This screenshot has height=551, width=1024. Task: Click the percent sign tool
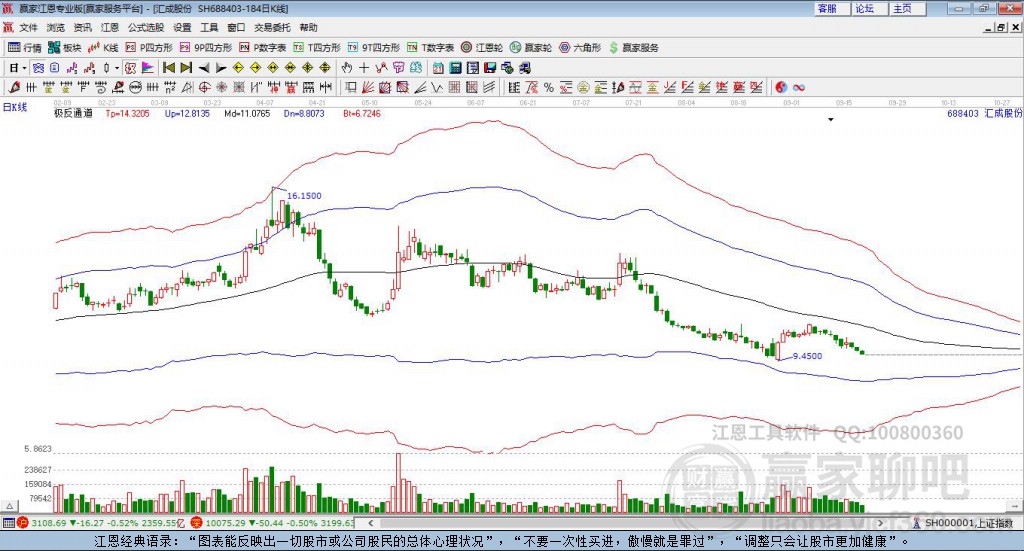(x=549, y=87)
